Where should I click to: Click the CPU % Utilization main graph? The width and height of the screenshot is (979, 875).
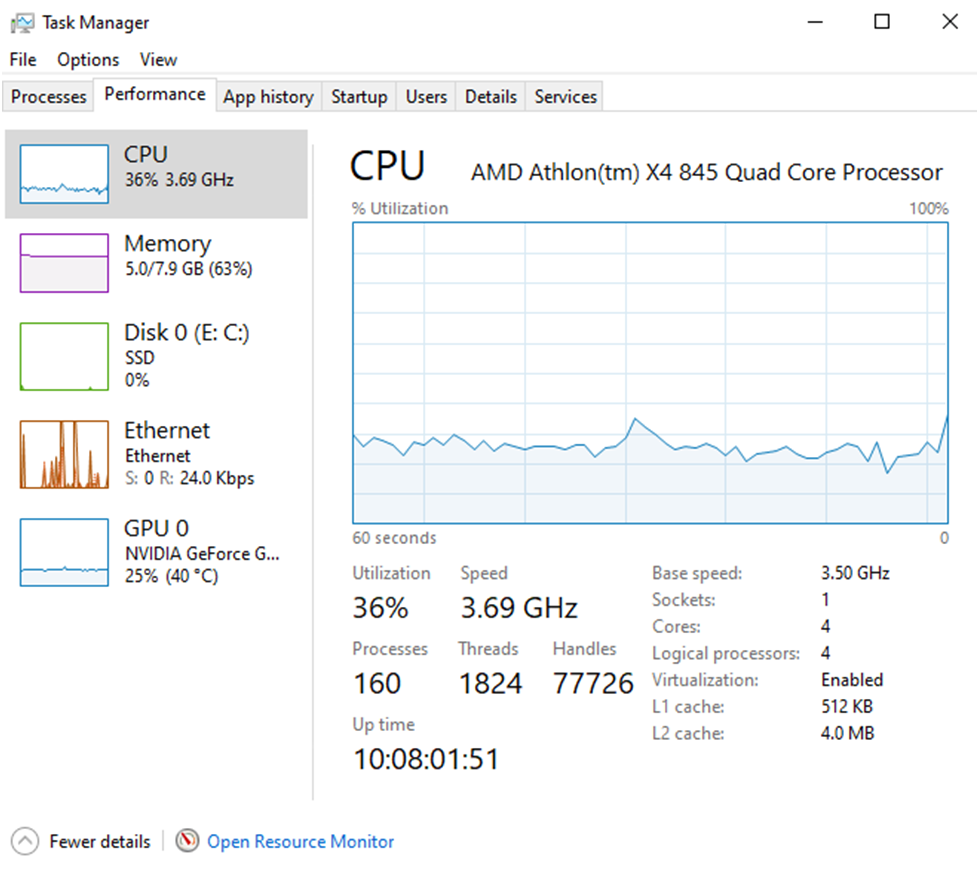(650, 372)
